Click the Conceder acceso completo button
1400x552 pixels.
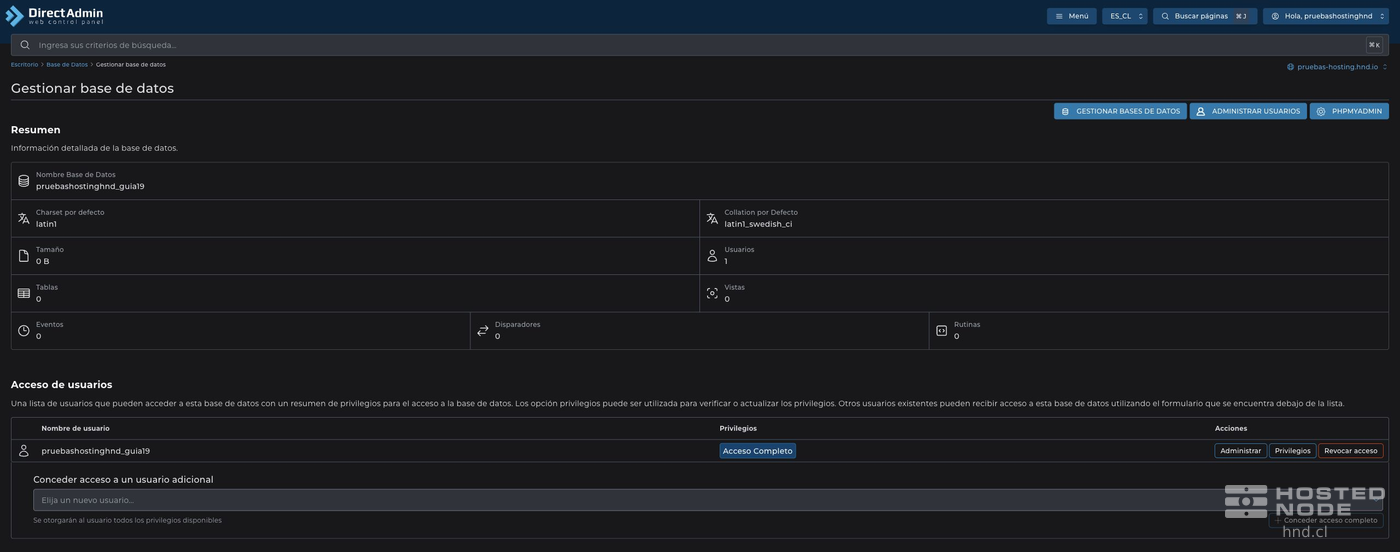pyautogui.click(x=1326, y=520)
